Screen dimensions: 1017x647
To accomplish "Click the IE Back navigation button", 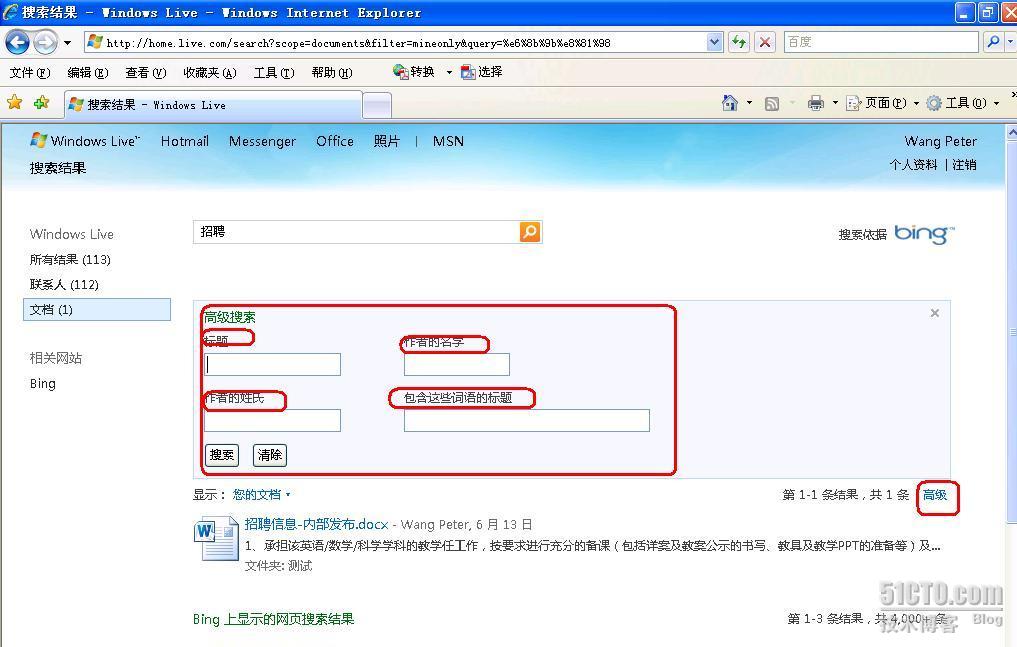I will [x=18, y=43].
